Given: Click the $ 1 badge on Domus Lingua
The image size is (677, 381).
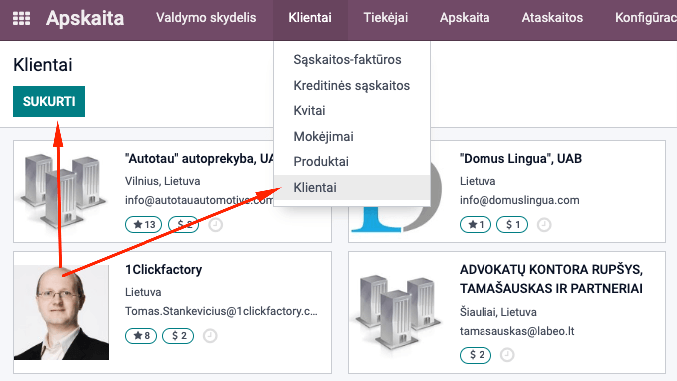Looking at the screenshot, I should [512, 225].
